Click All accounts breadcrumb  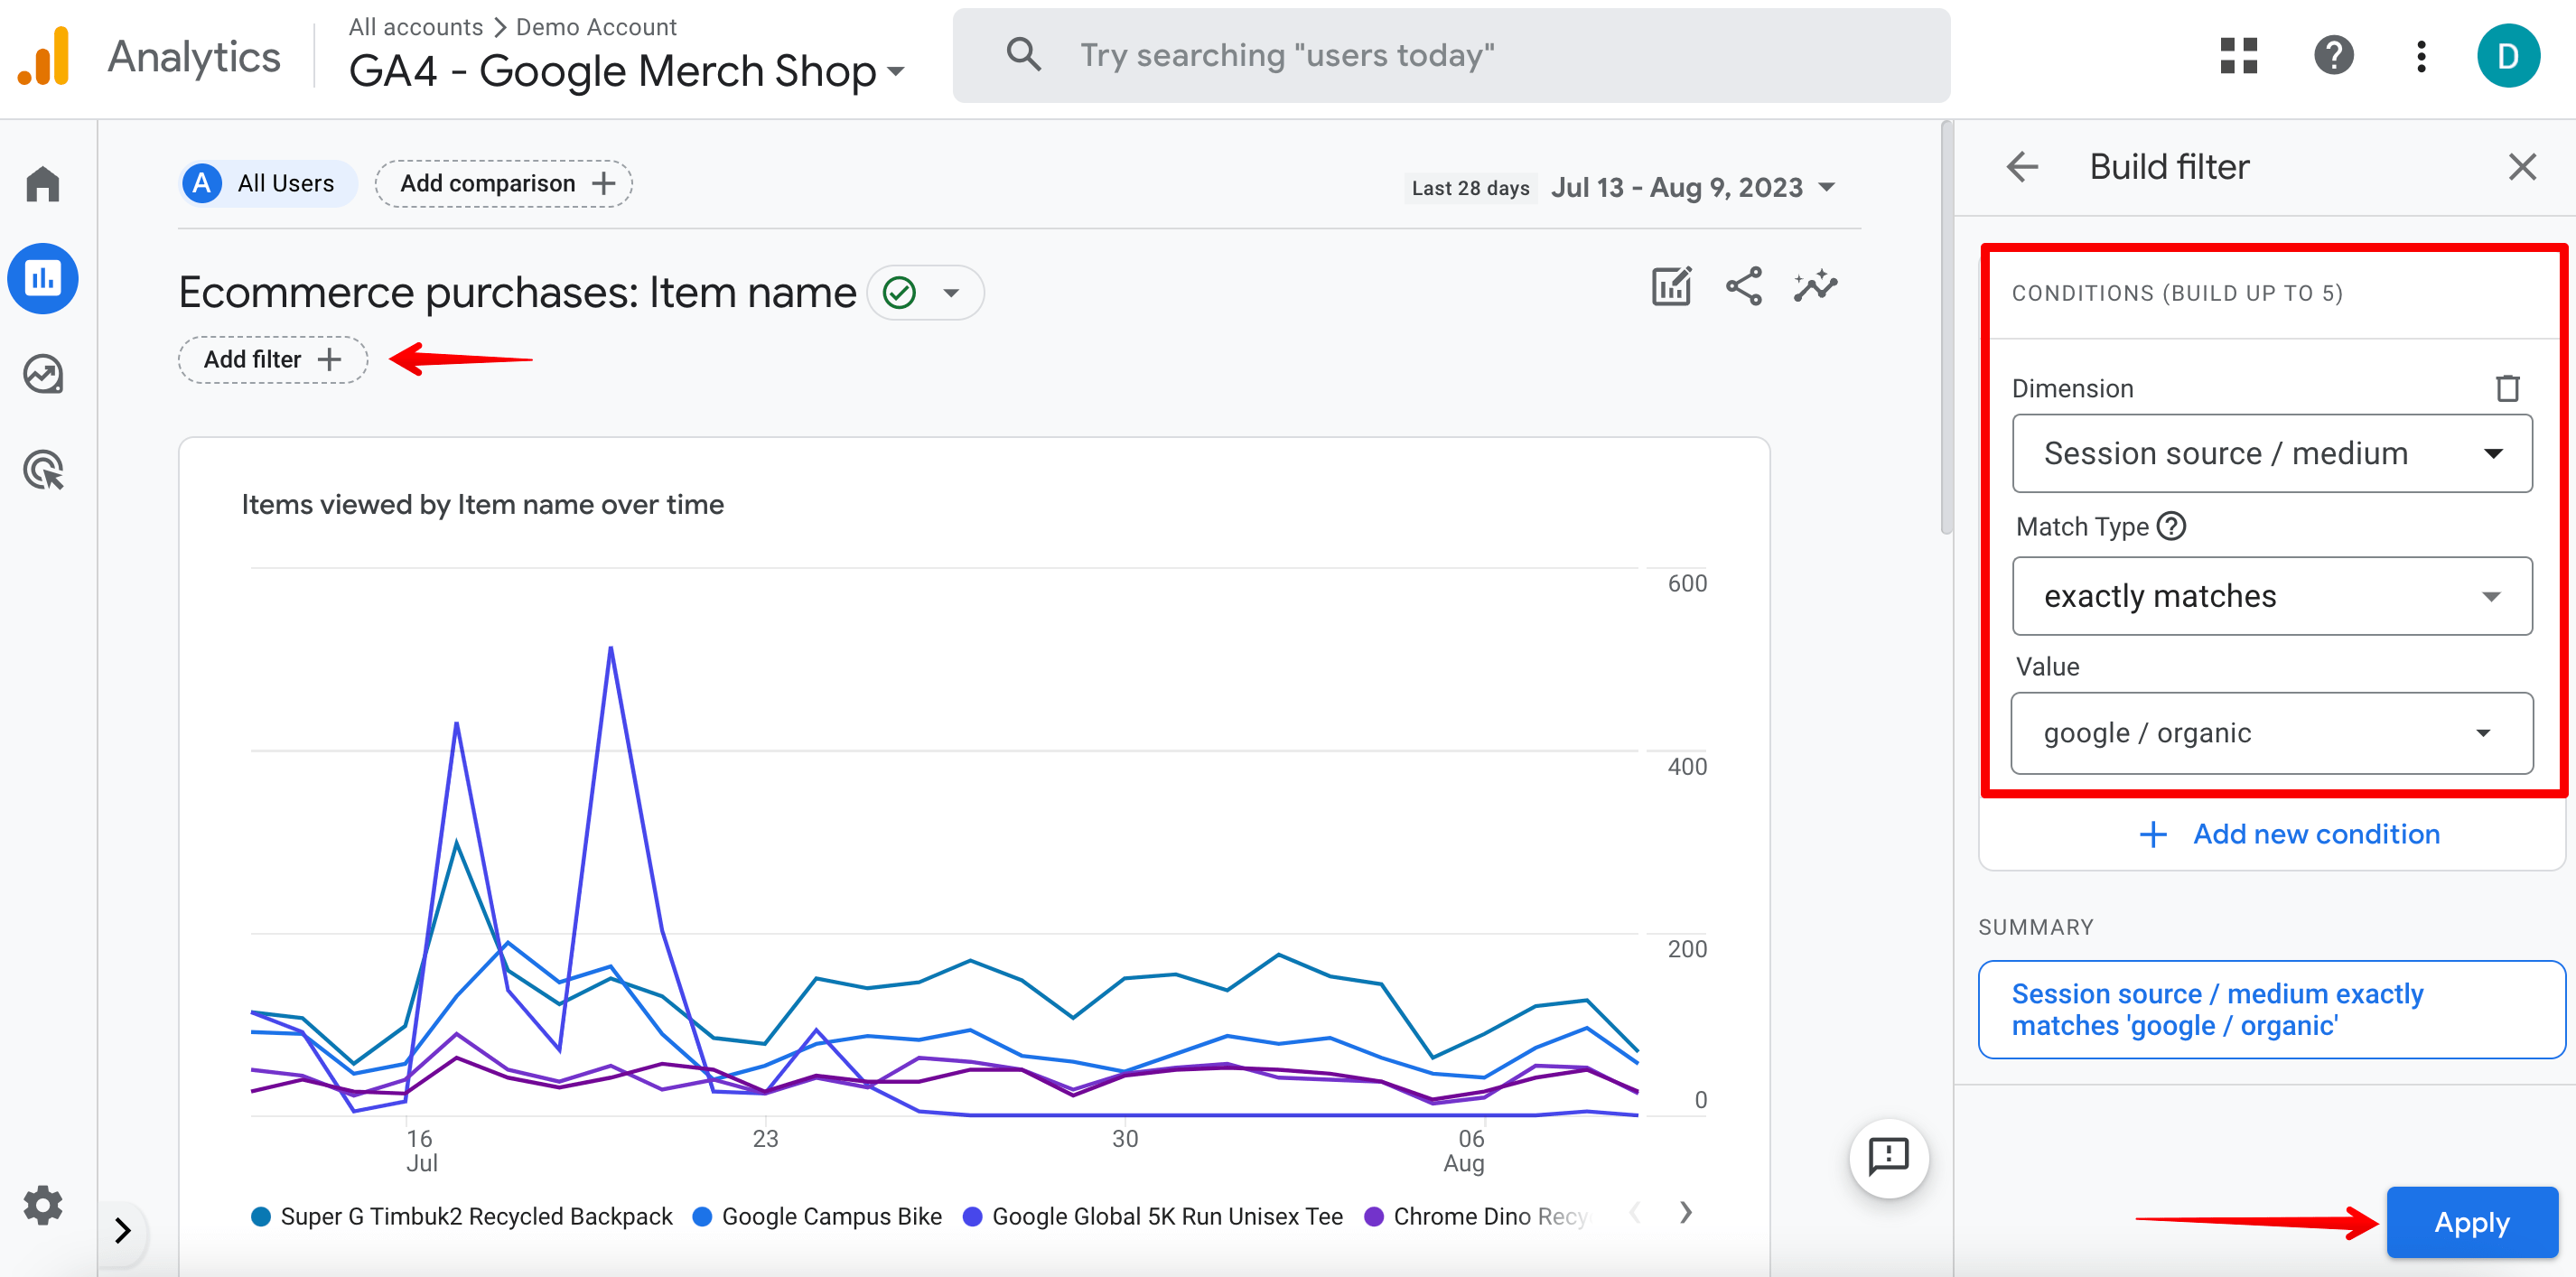click(x=415, y=27)
